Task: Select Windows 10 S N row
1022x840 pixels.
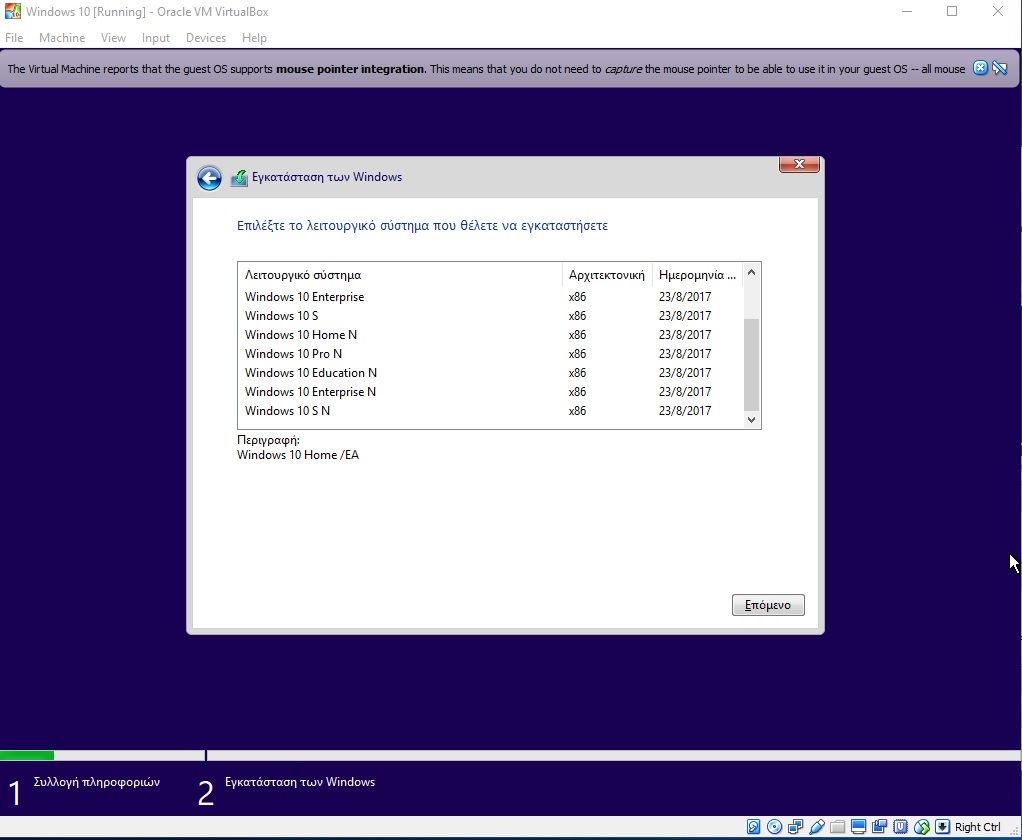Action: pyautogui.click(x=491, y=411)
